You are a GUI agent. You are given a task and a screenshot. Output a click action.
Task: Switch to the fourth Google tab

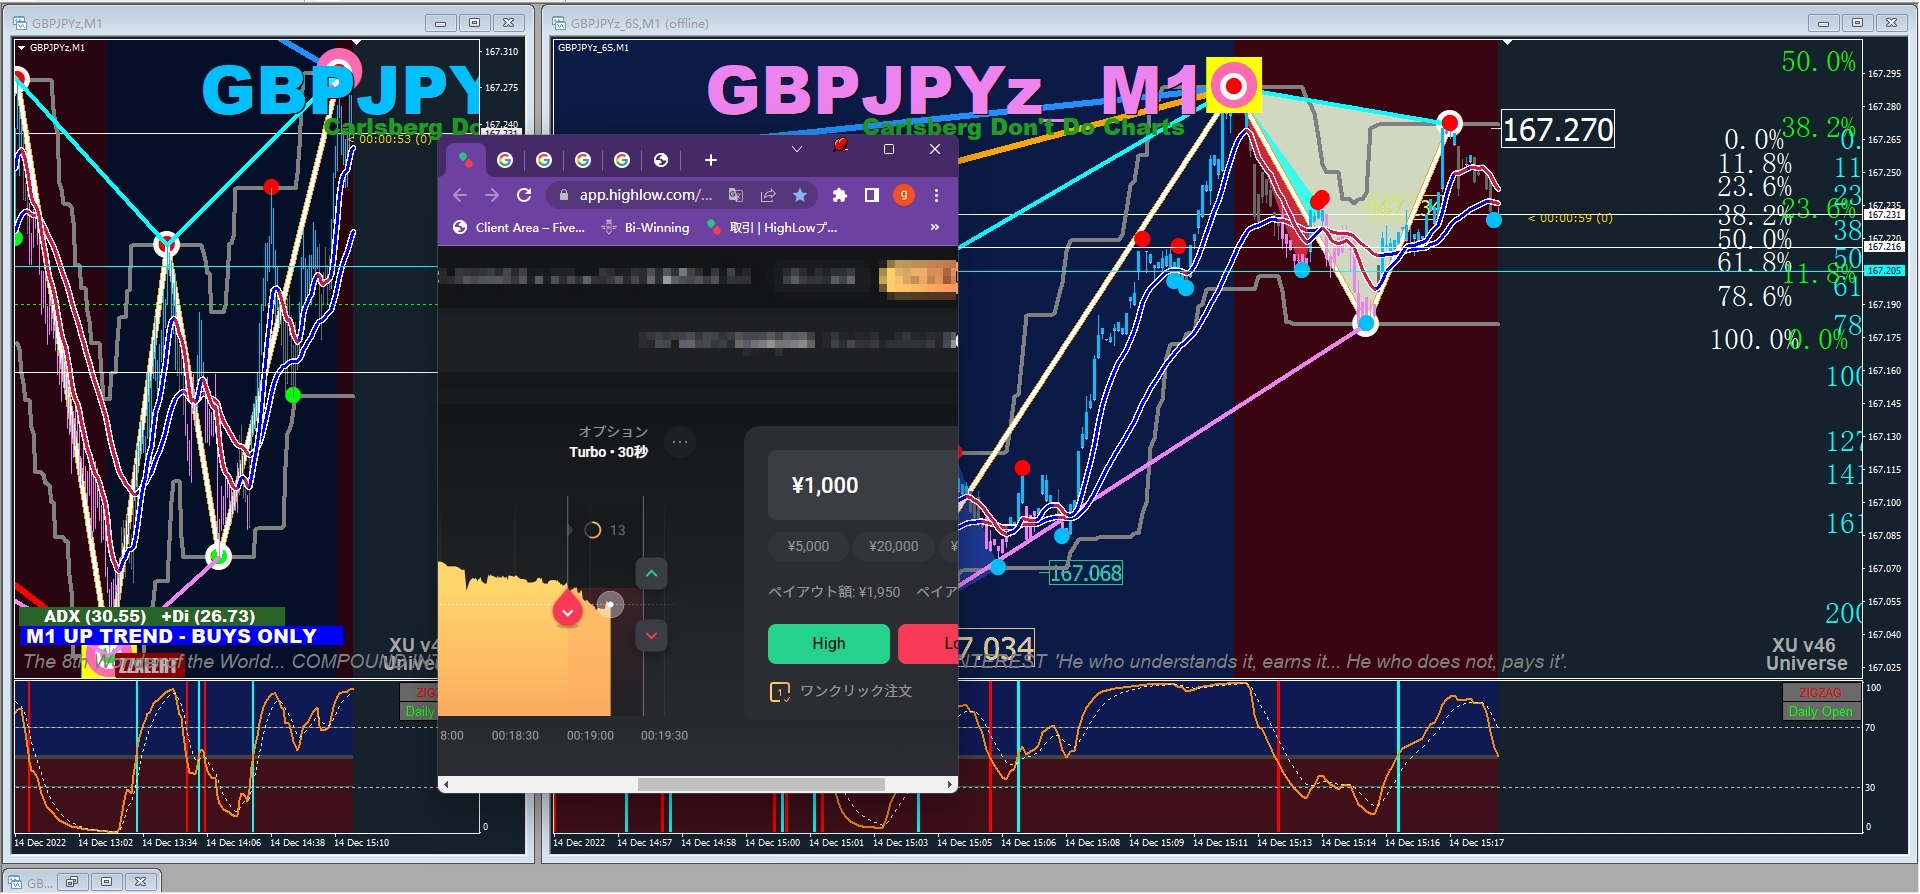(x=622, y=160)
